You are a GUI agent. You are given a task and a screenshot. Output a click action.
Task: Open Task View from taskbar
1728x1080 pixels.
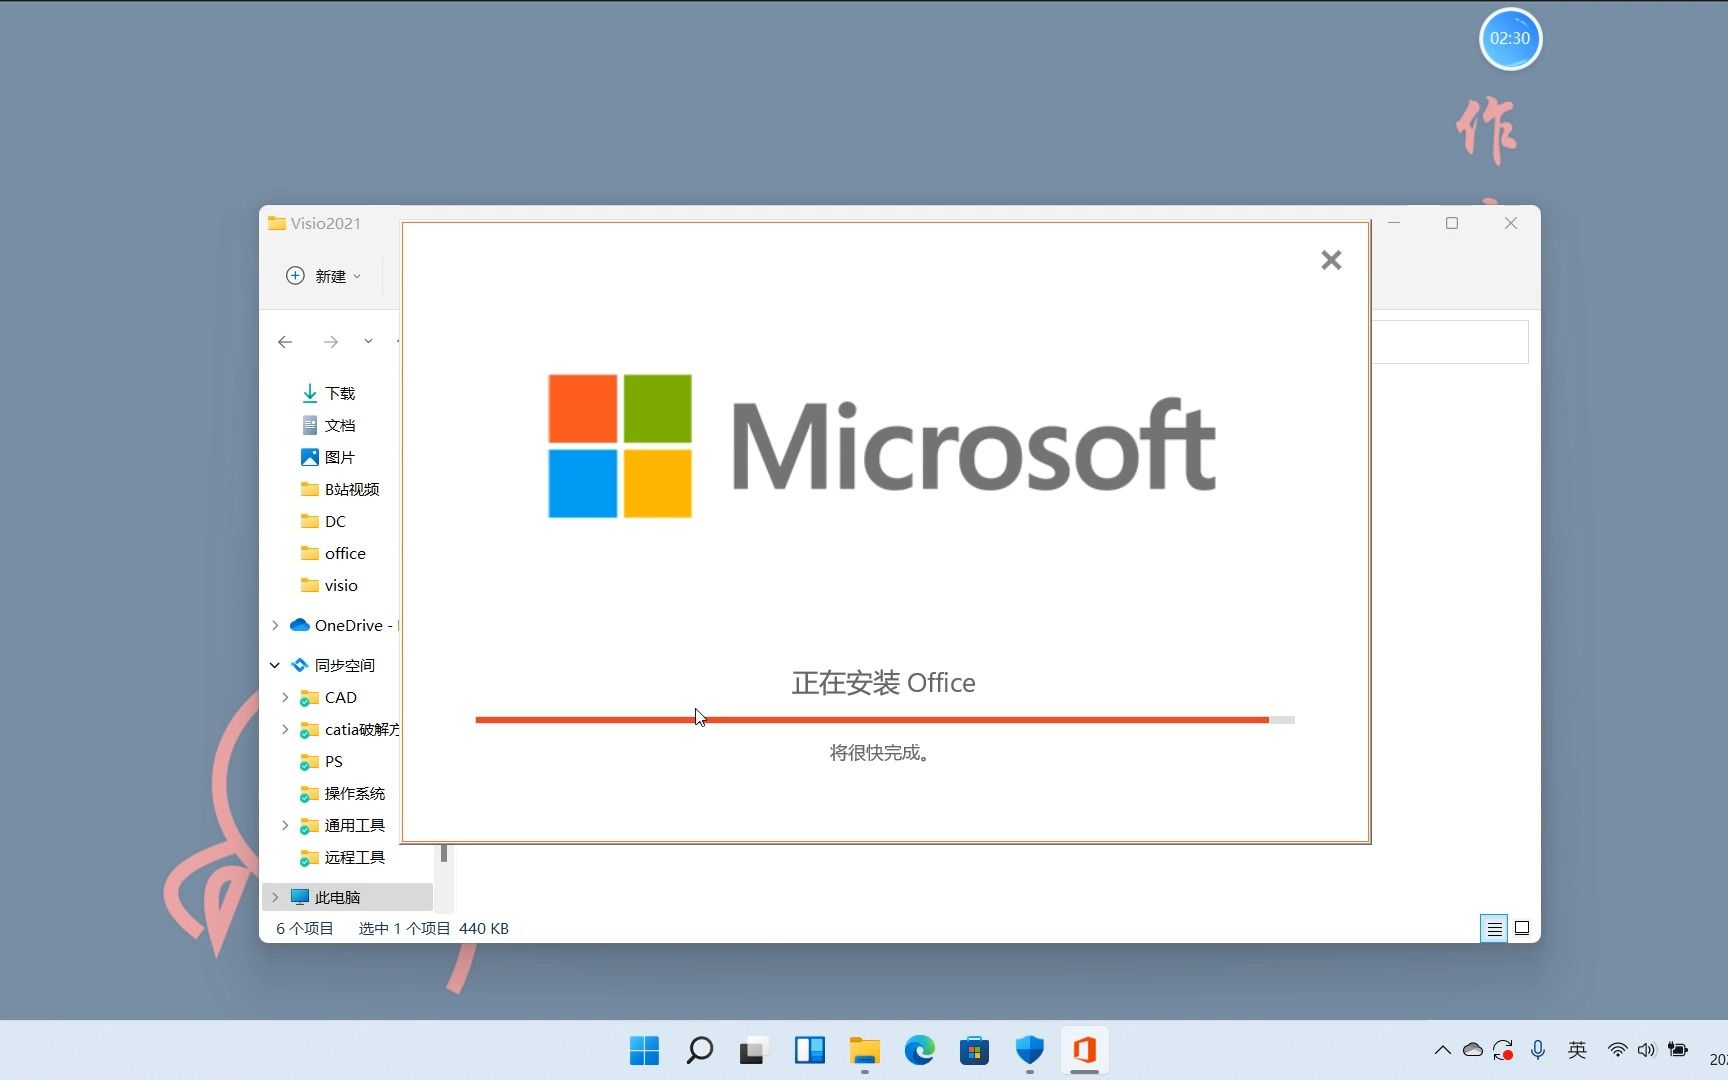pyautogui.click(x=753, y=1050)
